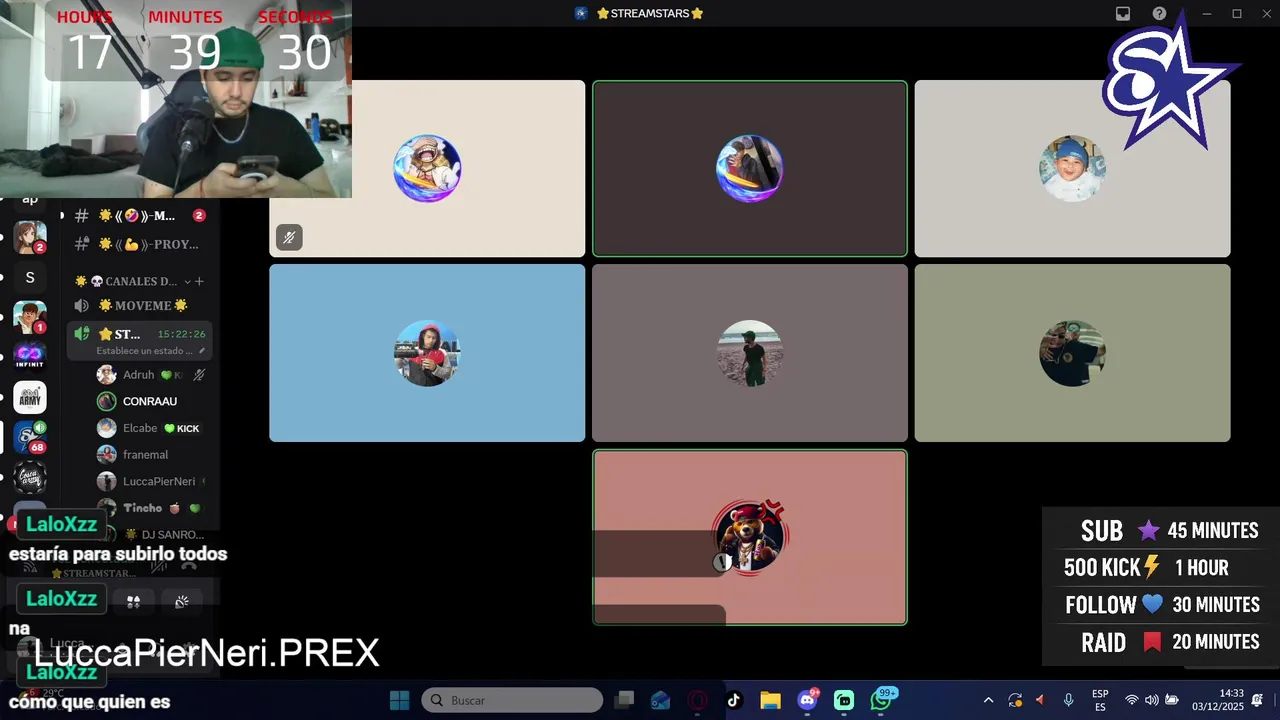Open the INFINIT server icon
The width and height of the screenshot is (1280, 720).
point(30,357)
